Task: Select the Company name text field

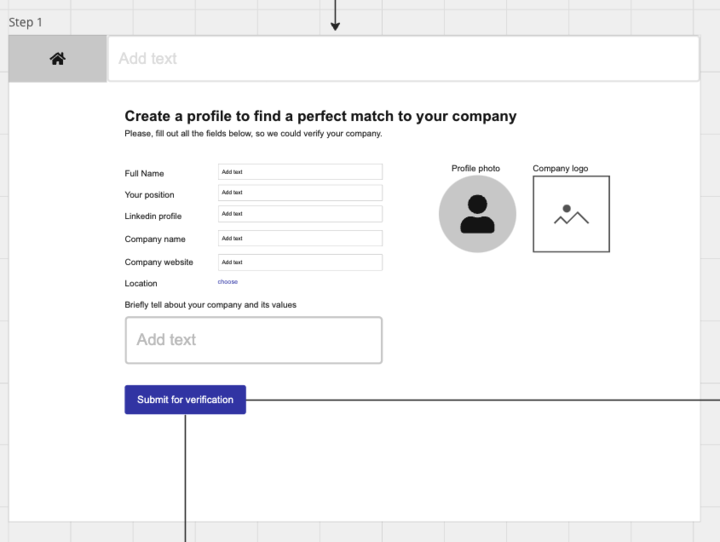Action: [300, 238]
